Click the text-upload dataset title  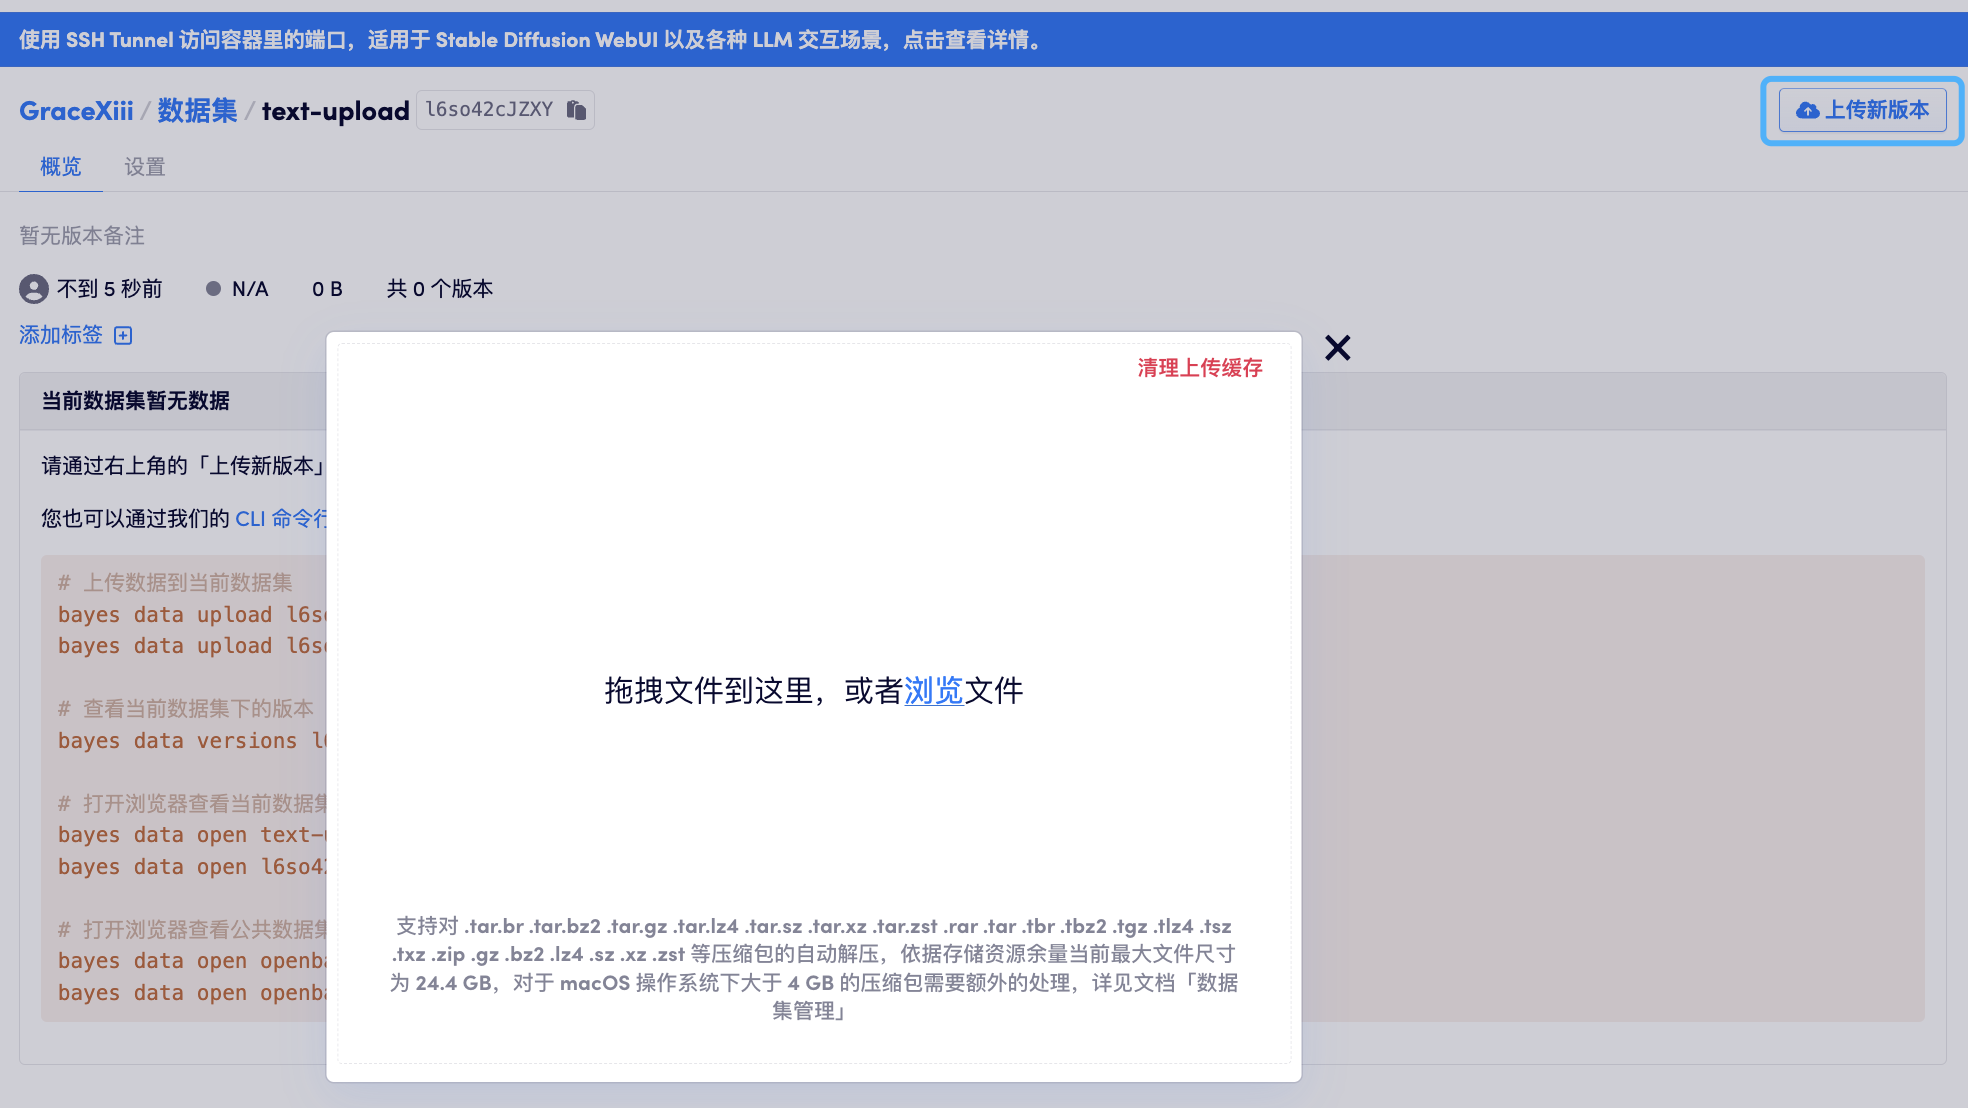pos(335,111)
